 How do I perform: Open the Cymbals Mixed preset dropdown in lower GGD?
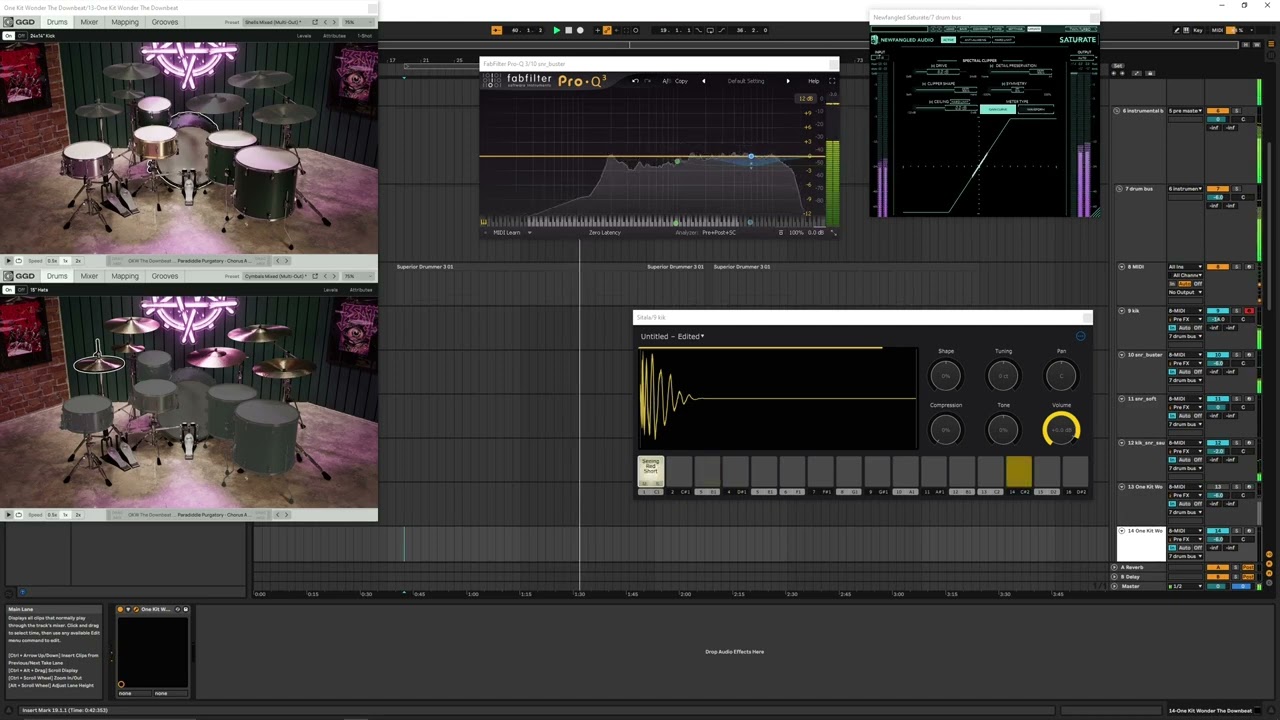[x=275, y=276]
